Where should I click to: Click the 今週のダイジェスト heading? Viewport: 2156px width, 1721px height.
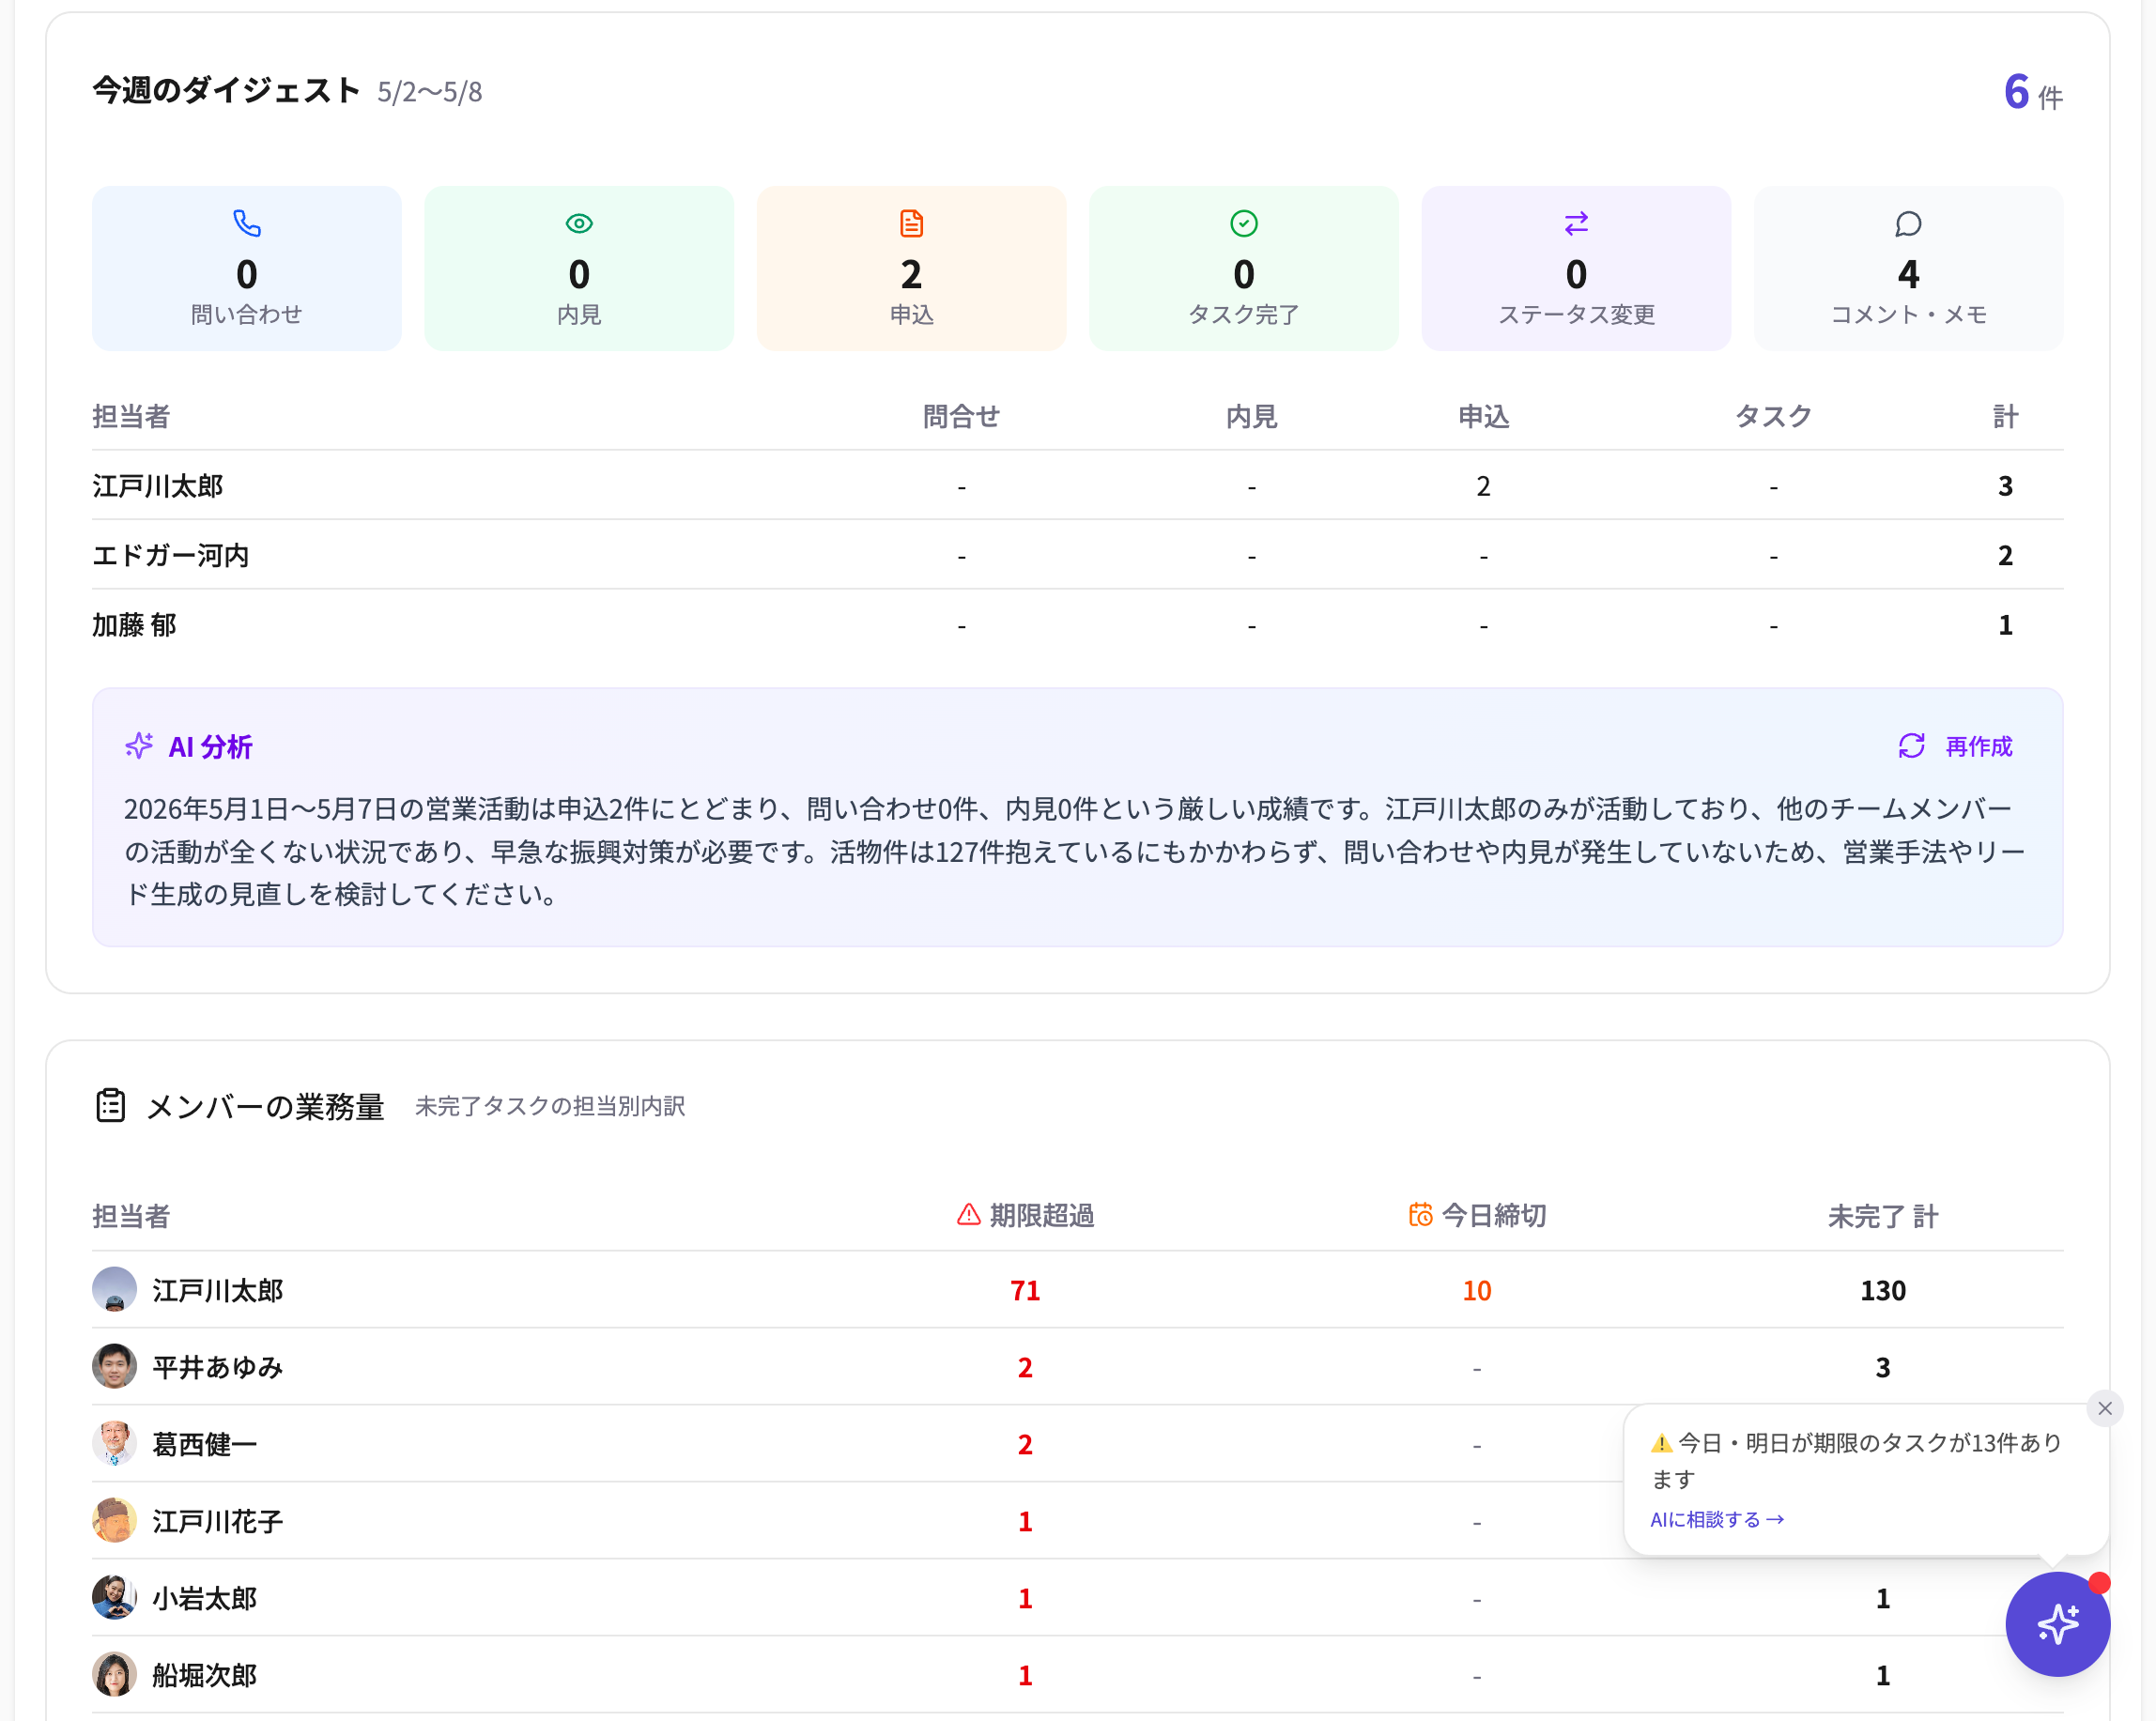click(226, 90)
